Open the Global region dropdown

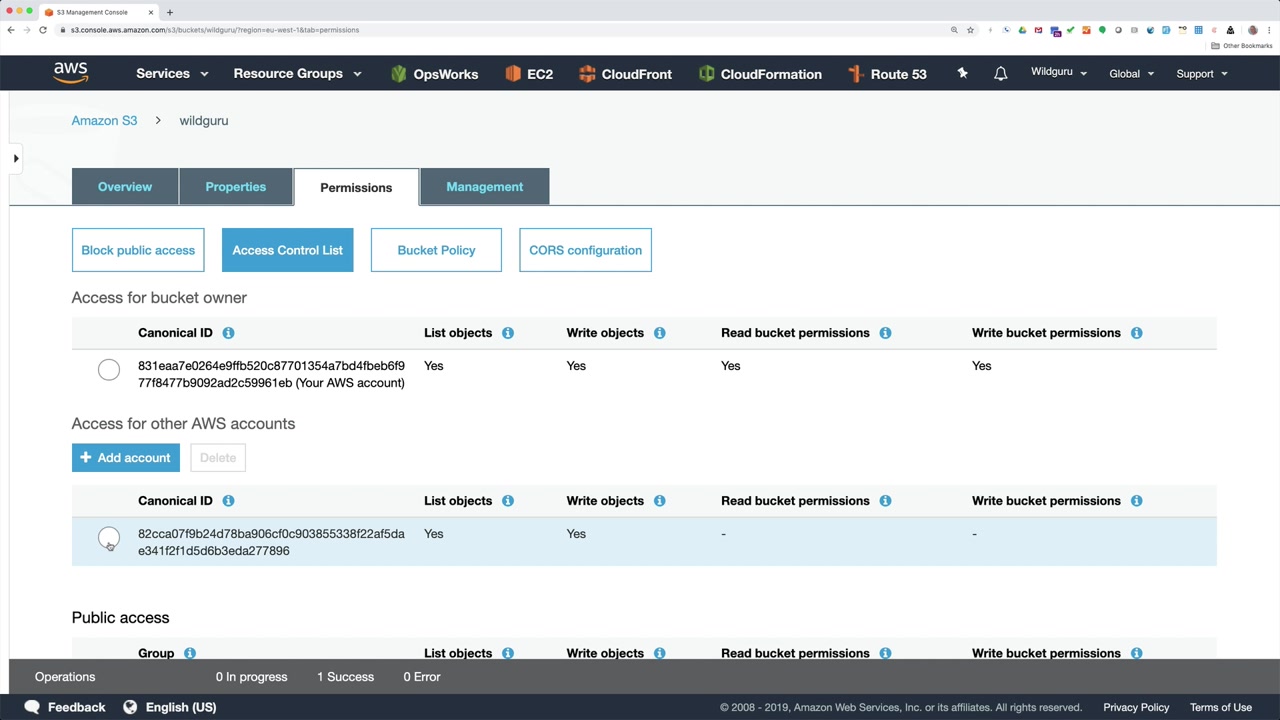point(1132,74)
